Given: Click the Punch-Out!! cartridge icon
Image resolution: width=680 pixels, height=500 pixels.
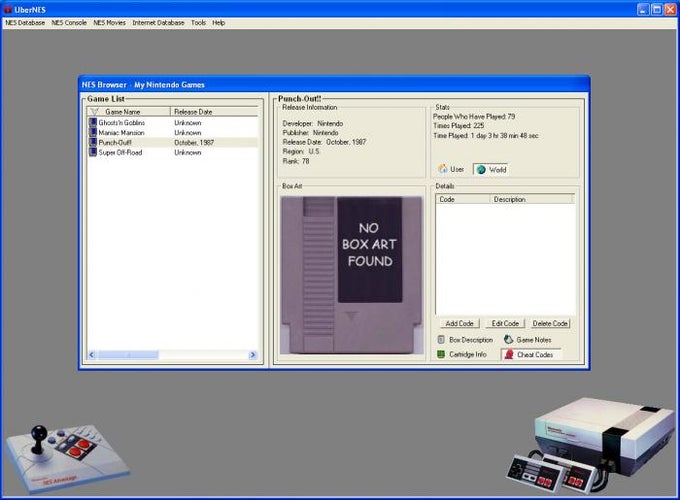Looking at the screenshot, I should pos(93,142).
